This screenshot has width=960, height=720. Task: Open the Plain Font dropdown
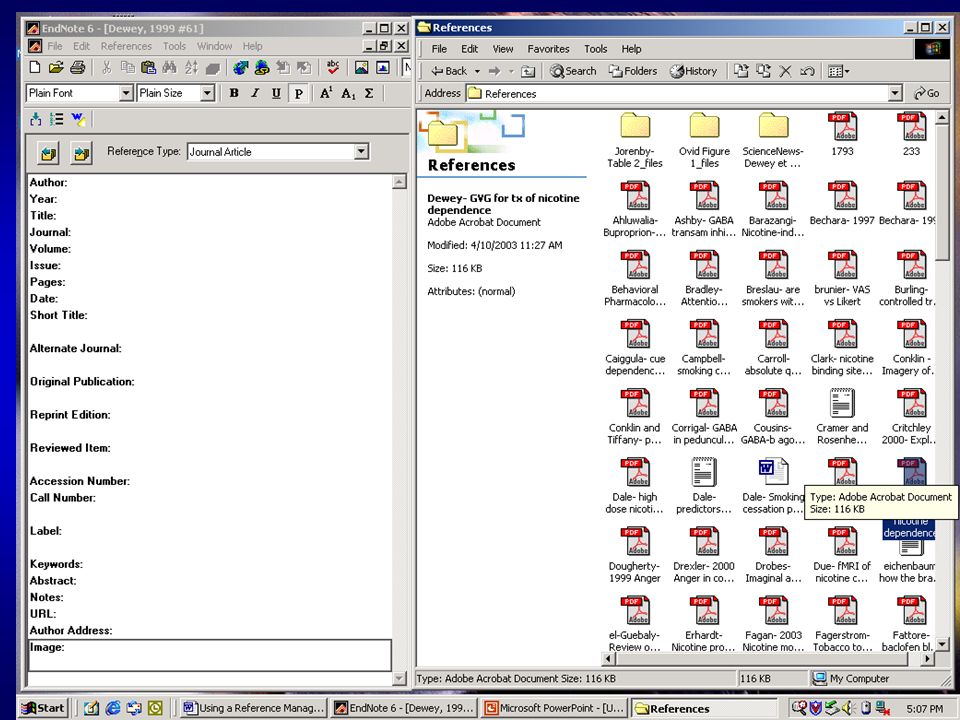(126, 93)
